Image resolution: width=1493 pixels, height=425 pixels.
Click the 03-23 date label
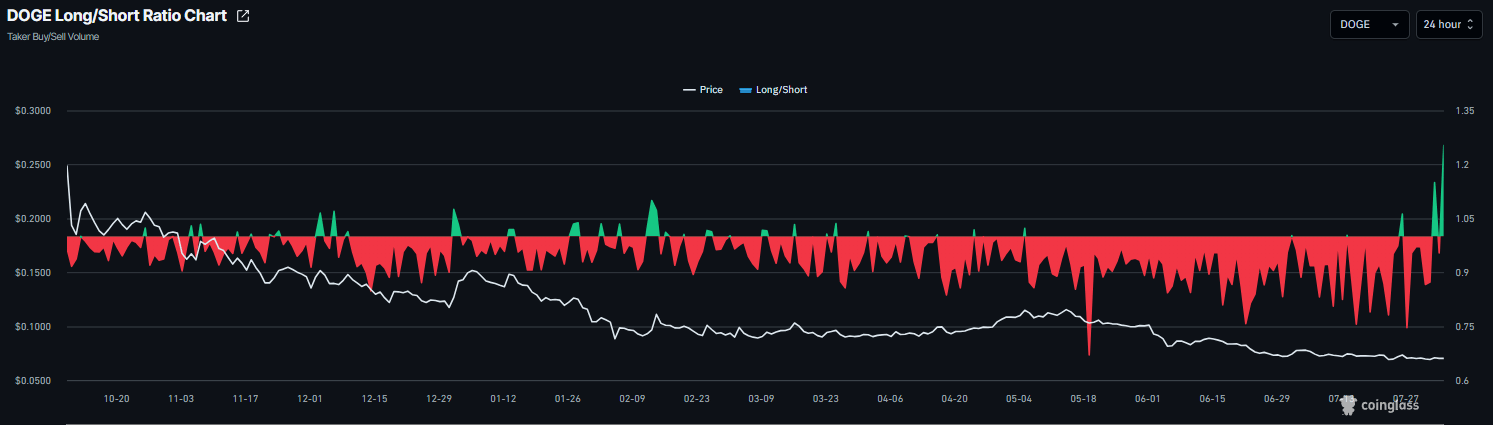point(826,398)
